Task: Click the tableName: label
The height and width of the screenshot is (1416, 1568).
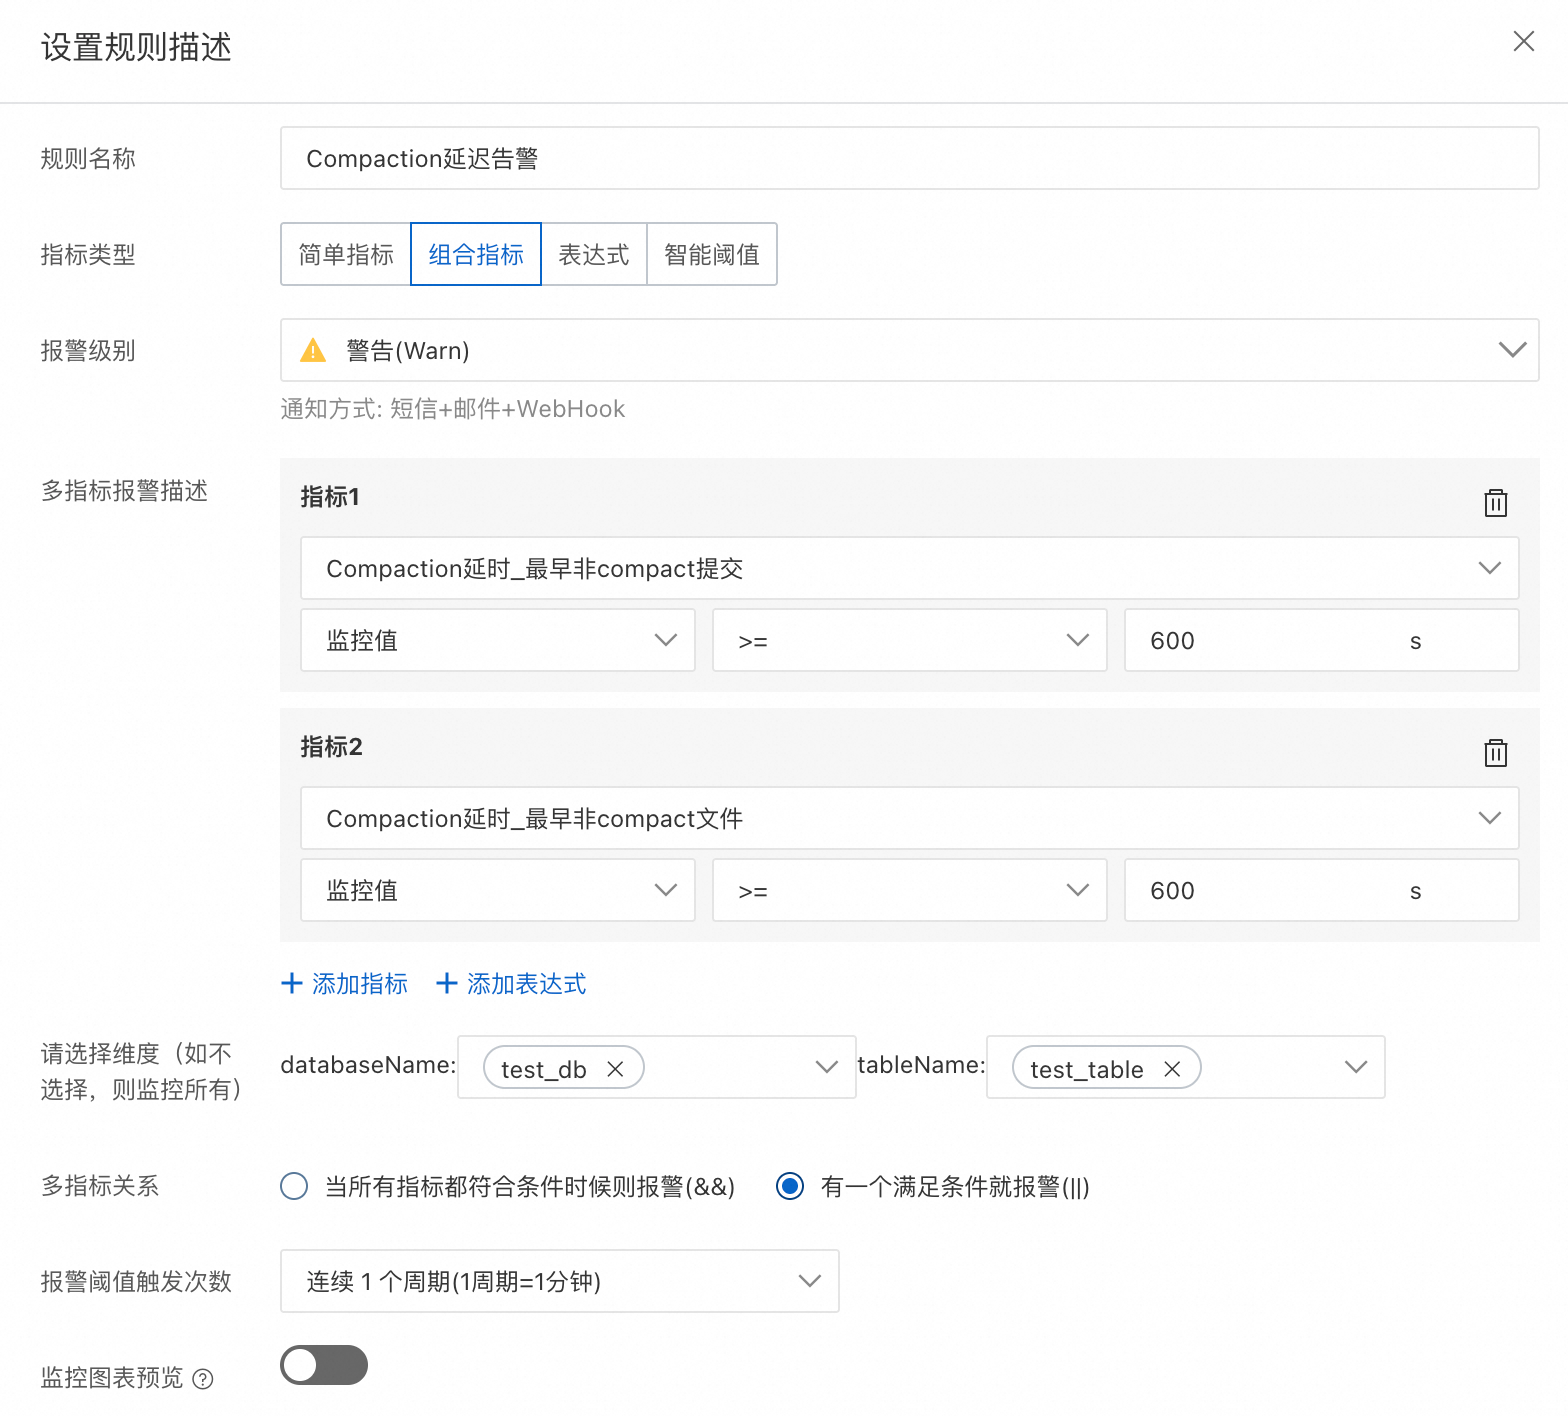Action: click(921, 1065)
